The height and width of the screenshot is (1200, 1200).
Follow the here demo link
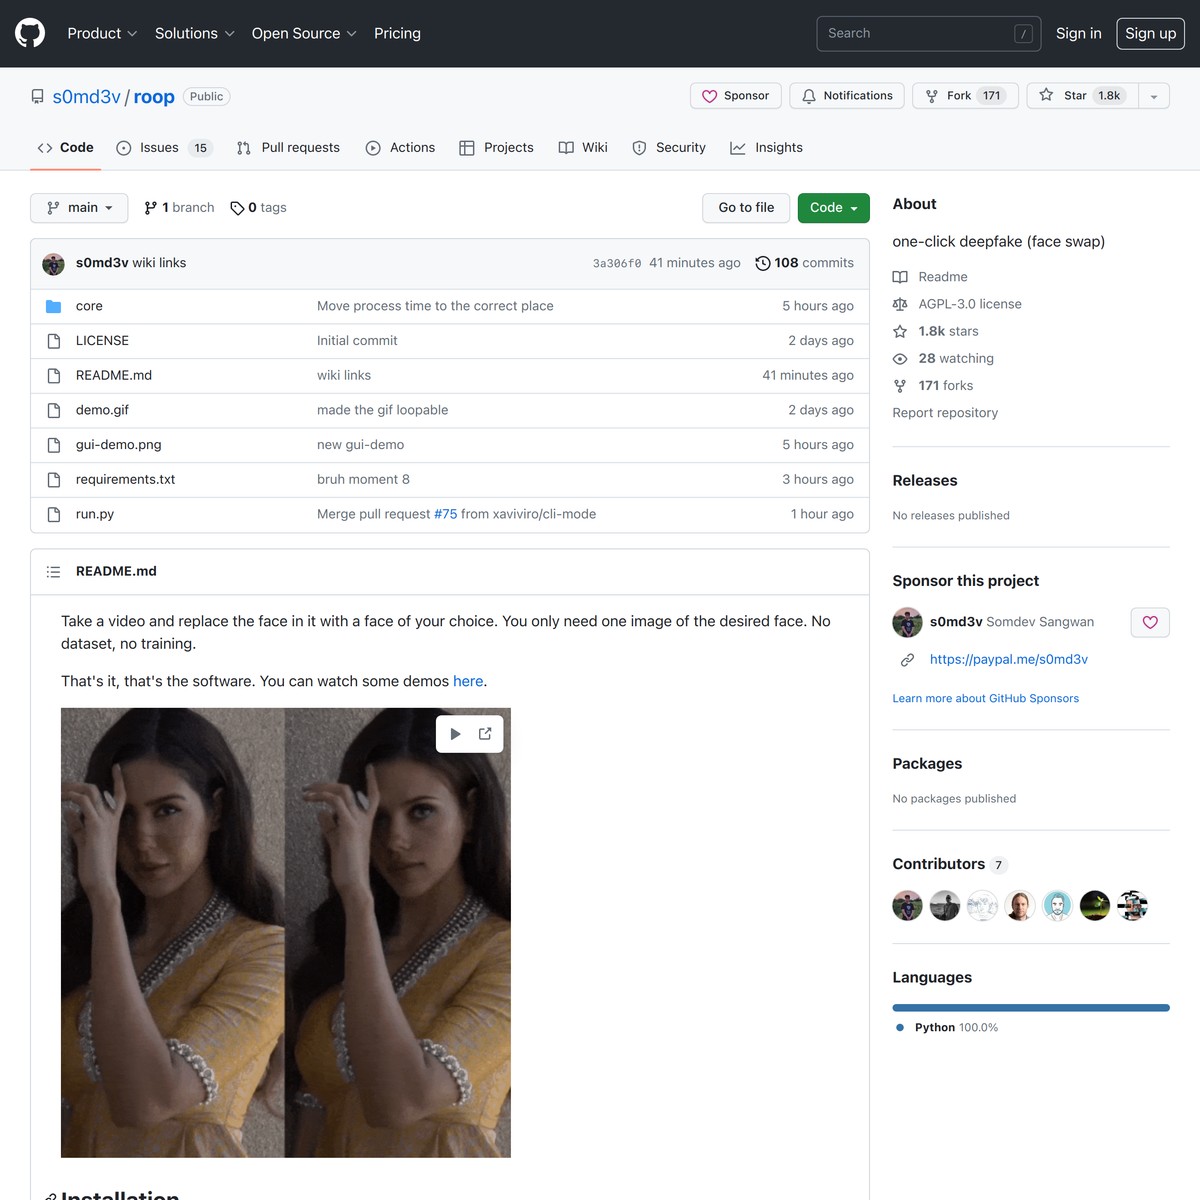[468, 681]
